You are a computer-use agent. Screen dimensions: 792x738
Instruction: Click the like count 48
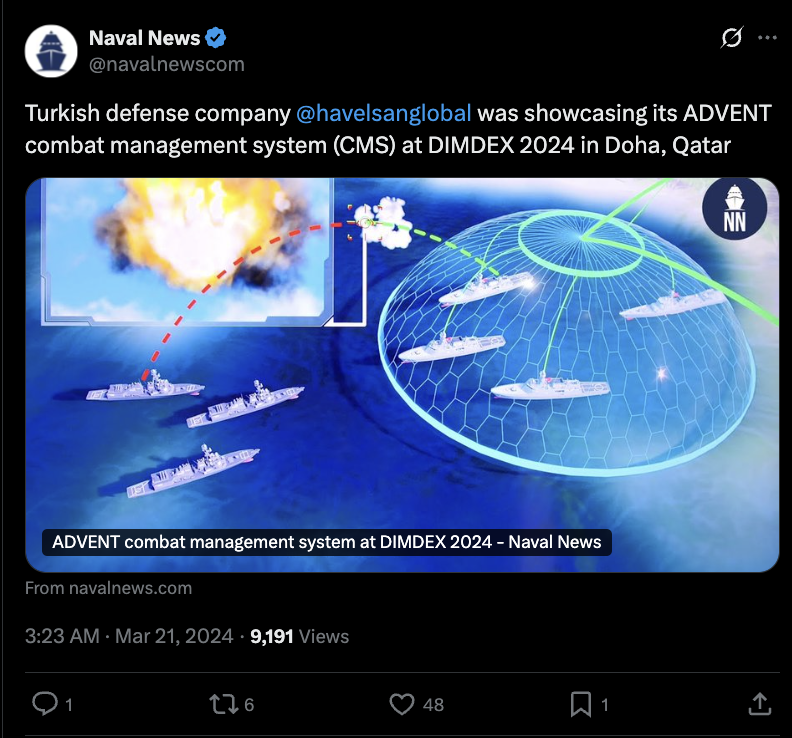[x=433, y=705]
